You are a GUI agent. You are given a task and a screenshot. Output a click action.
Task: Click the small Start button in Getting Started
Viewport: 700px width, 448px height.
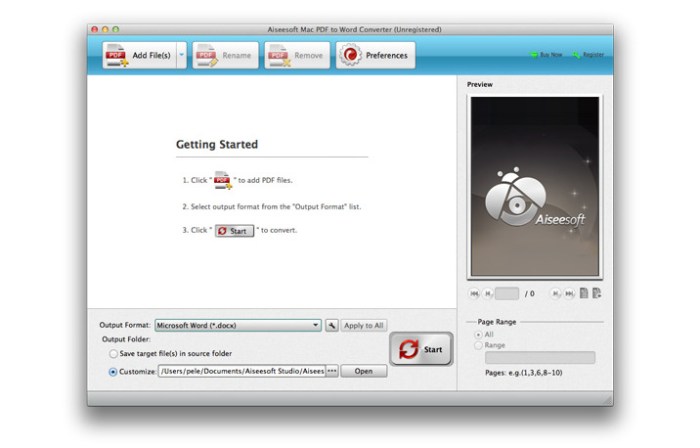pos(234,231)
